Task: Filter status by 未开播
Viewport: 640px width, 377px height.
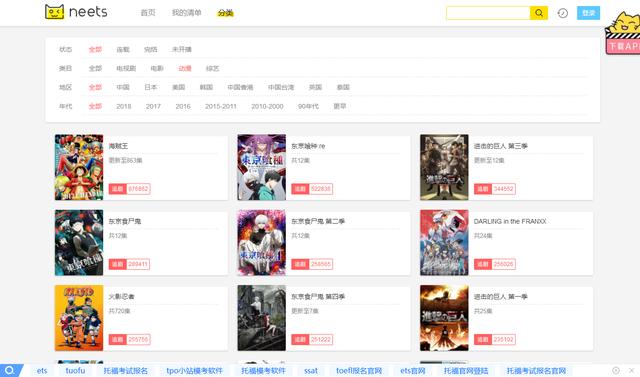Action: pyautogui.click(x=182, y=49)
